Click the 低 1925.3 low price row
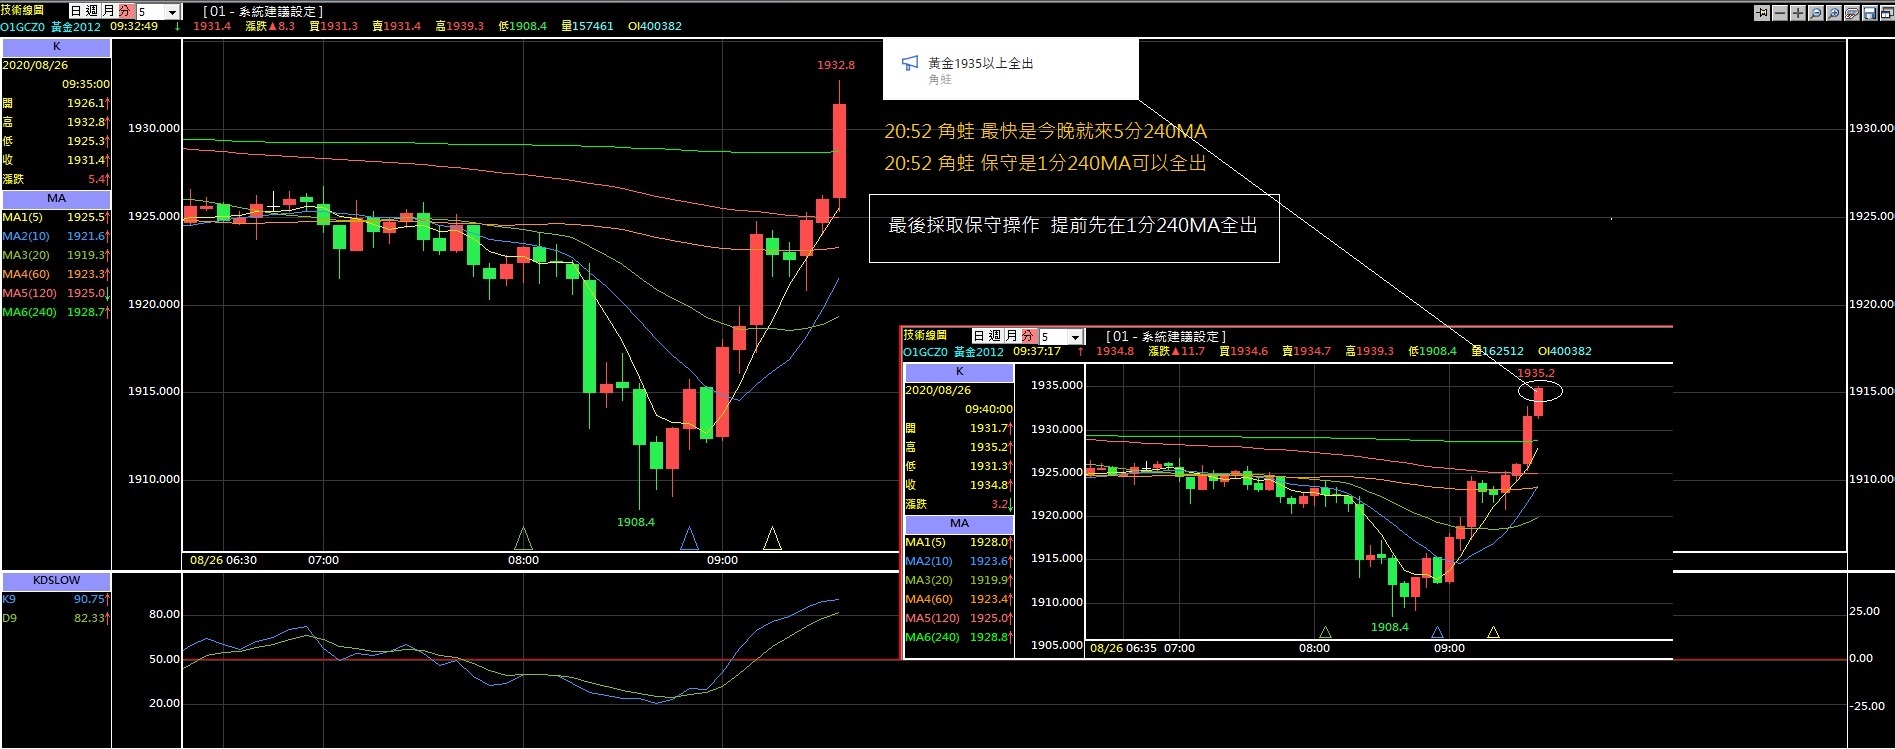 point(56,141)
